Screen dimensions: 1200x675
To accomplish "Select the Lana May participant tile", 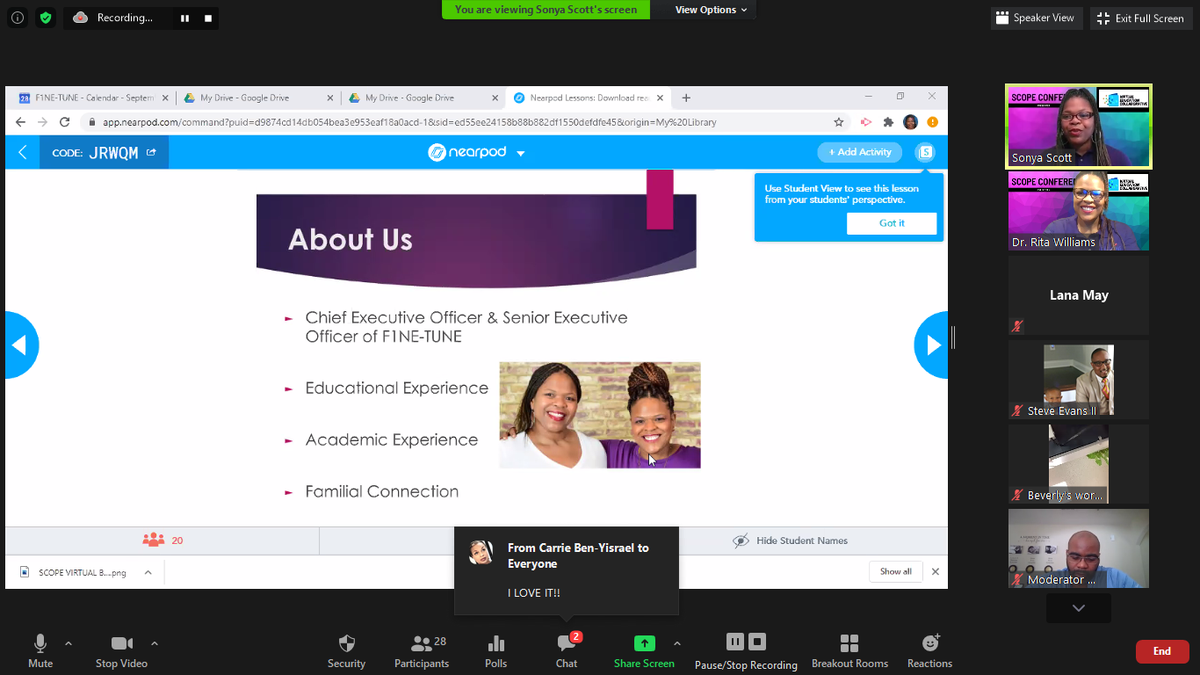I will click(1079, 295).
